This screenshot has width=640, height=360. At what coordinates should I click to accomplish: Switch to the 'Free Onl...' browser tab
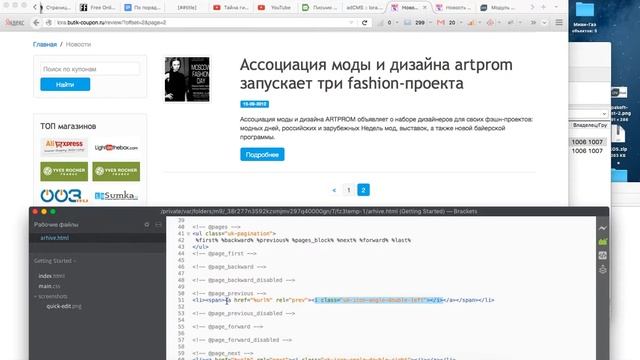pos(97,7)
